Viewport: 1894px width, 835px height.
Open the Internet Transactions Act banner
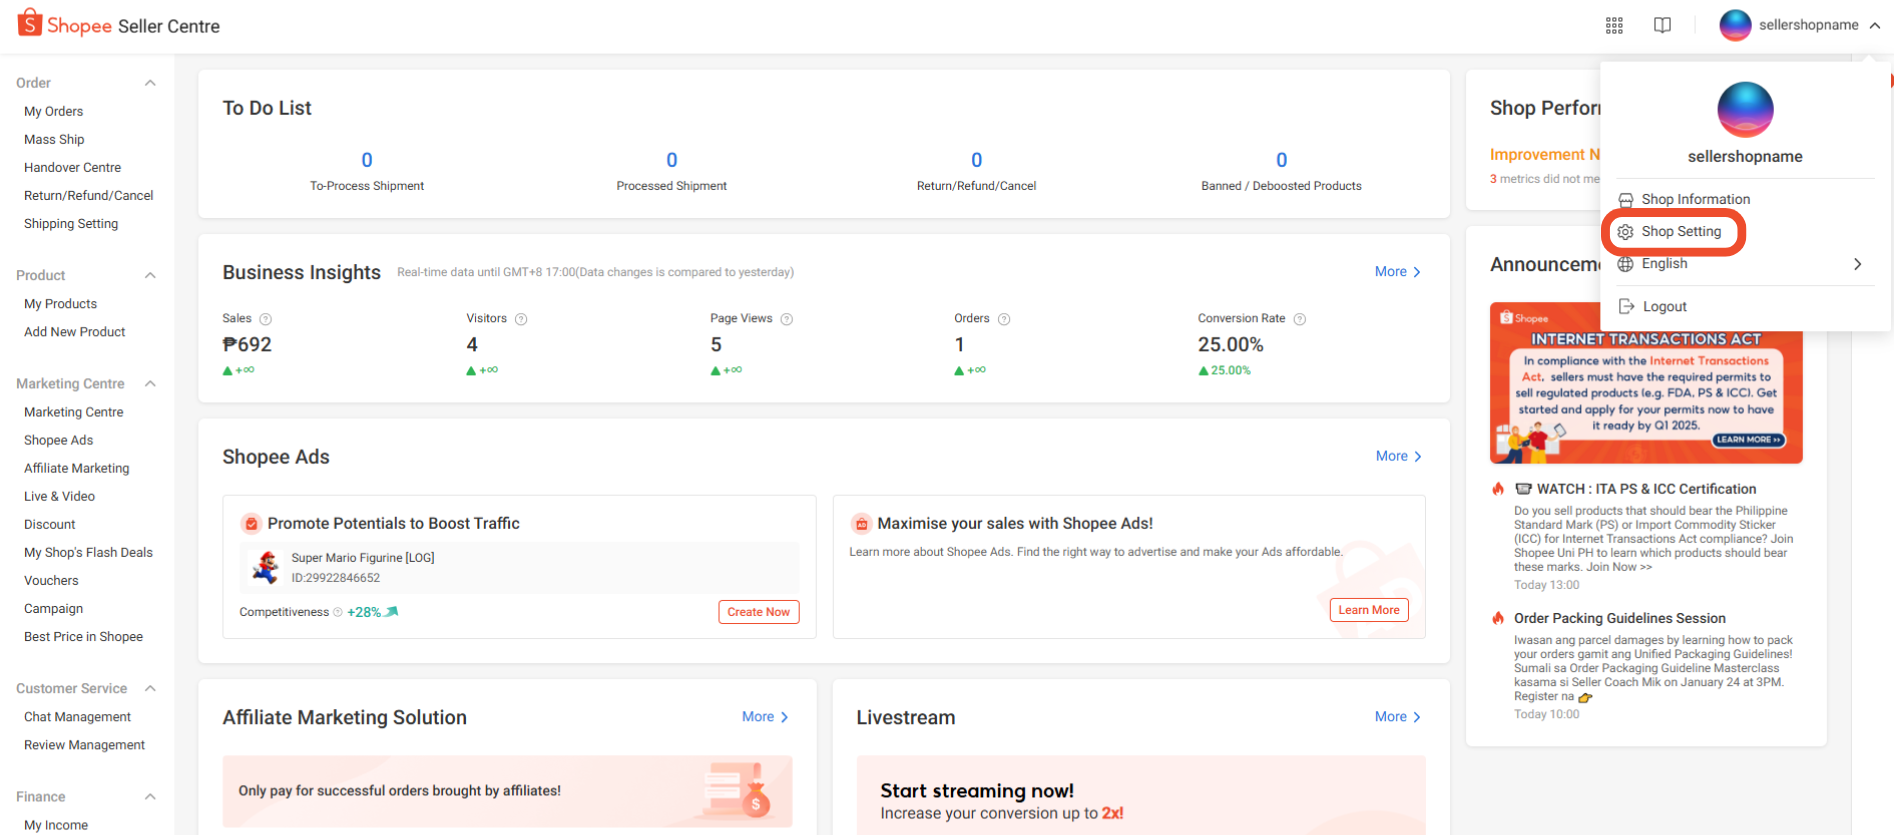pos(1645,383)
